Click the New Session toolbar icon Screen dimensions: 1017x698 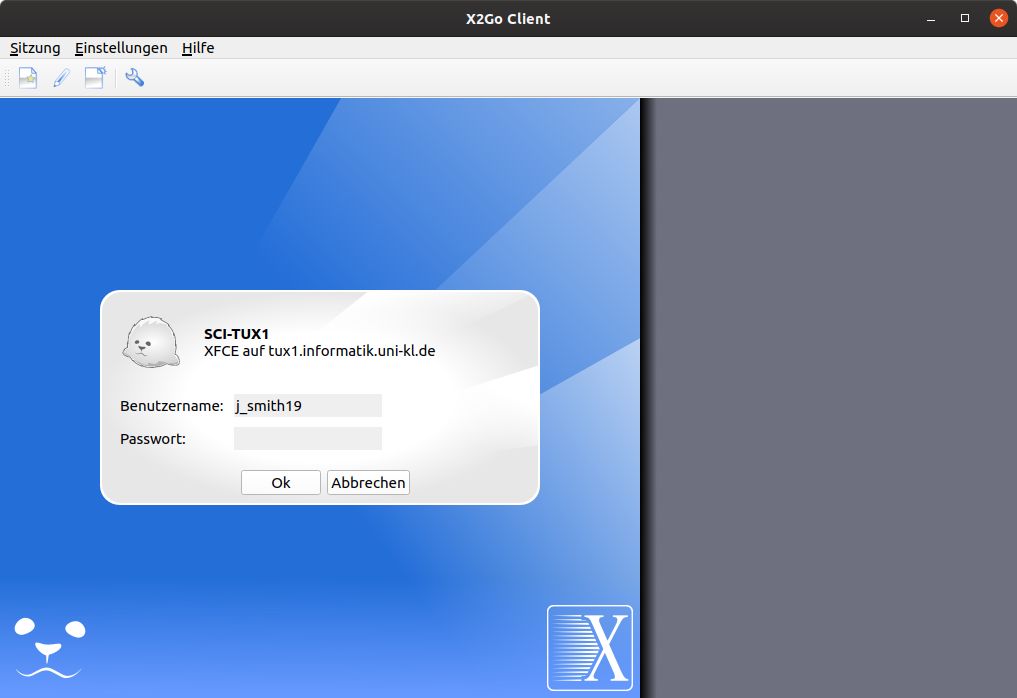28,78
